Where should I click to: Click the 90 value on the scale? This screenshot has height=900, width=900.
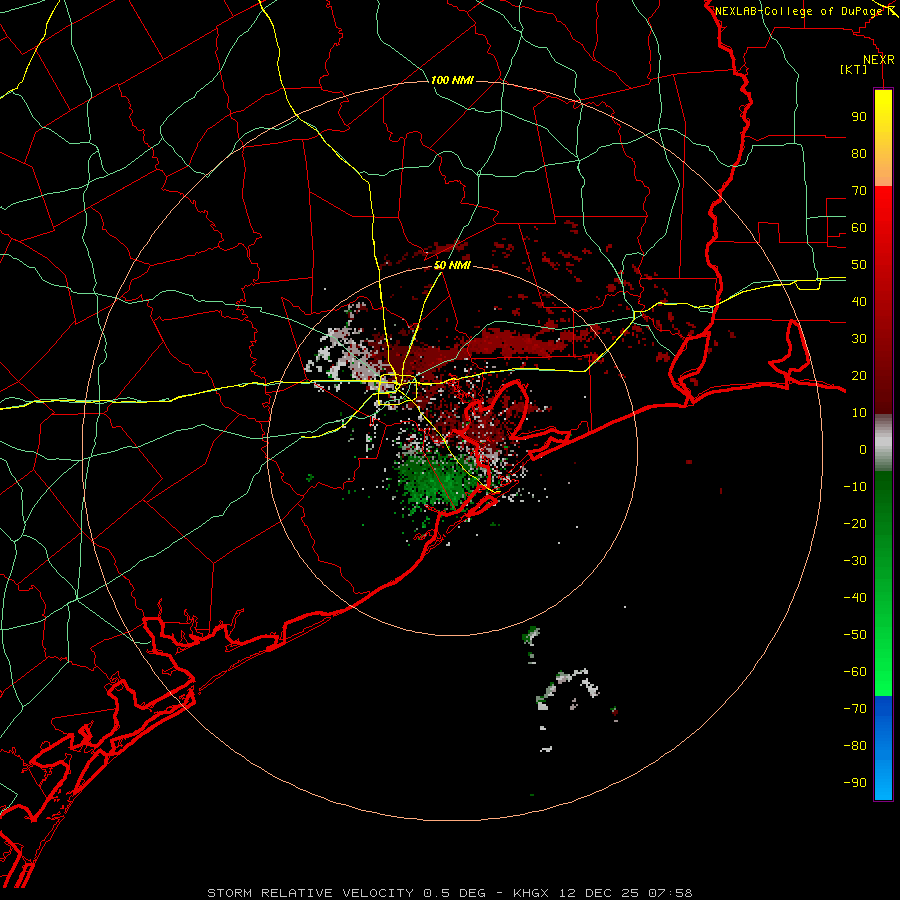click(x=859, y=117)
